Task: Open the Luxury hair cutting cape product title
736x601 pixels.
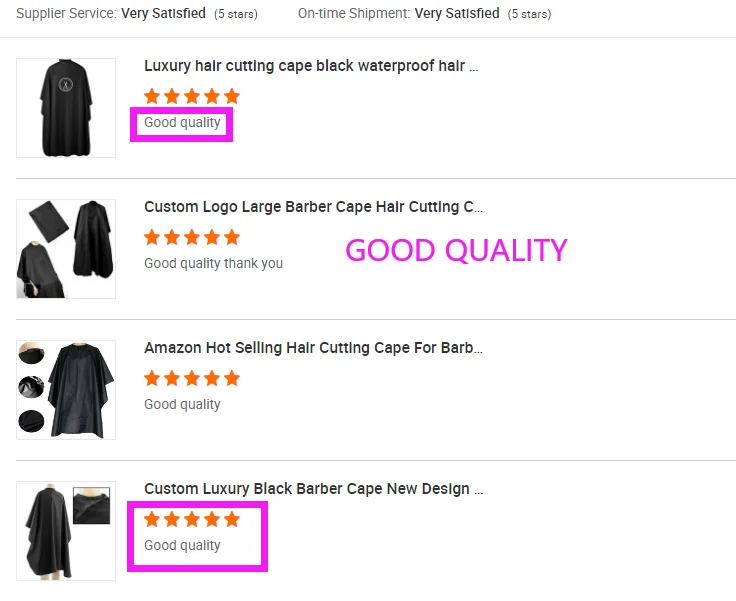Action: tap(311, 66)
